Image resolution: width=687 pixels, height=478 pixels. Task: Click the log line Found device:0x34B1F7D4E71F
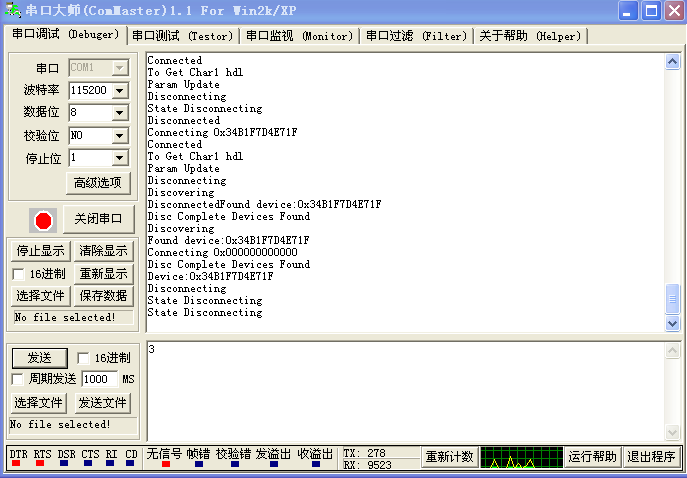click(228, 241)
